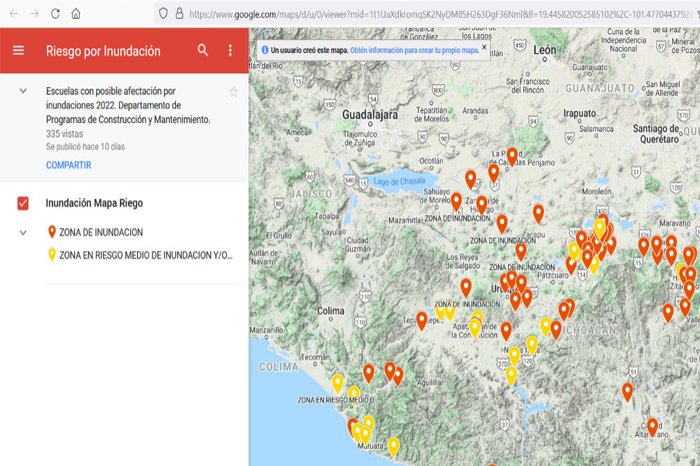Star this map with the star icon
Image resolution: width=700 pixels, height=466 pixels.
coord(233,92)
